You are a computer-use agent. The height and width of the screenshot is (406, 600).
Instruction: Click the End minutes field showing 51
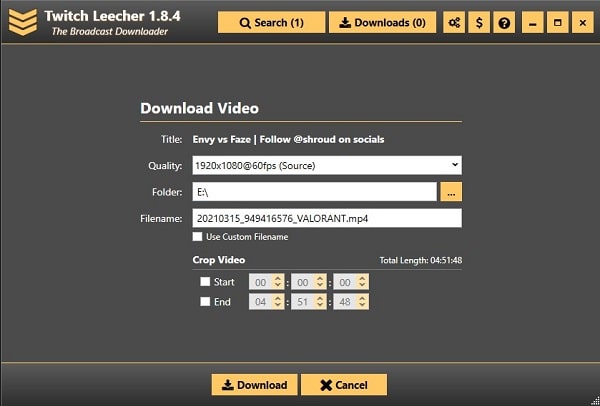(308, 302)
